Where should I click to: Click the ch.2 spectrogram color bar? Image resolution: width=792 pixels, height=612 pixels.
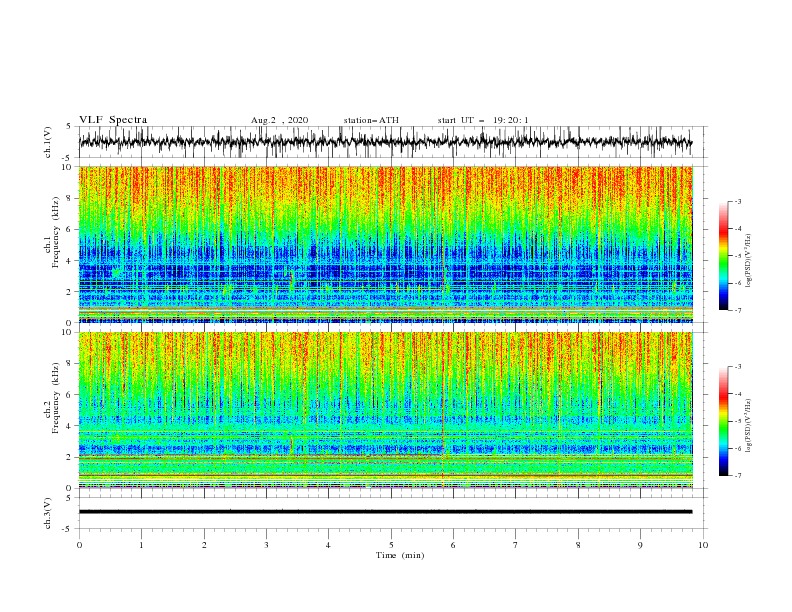723,421
